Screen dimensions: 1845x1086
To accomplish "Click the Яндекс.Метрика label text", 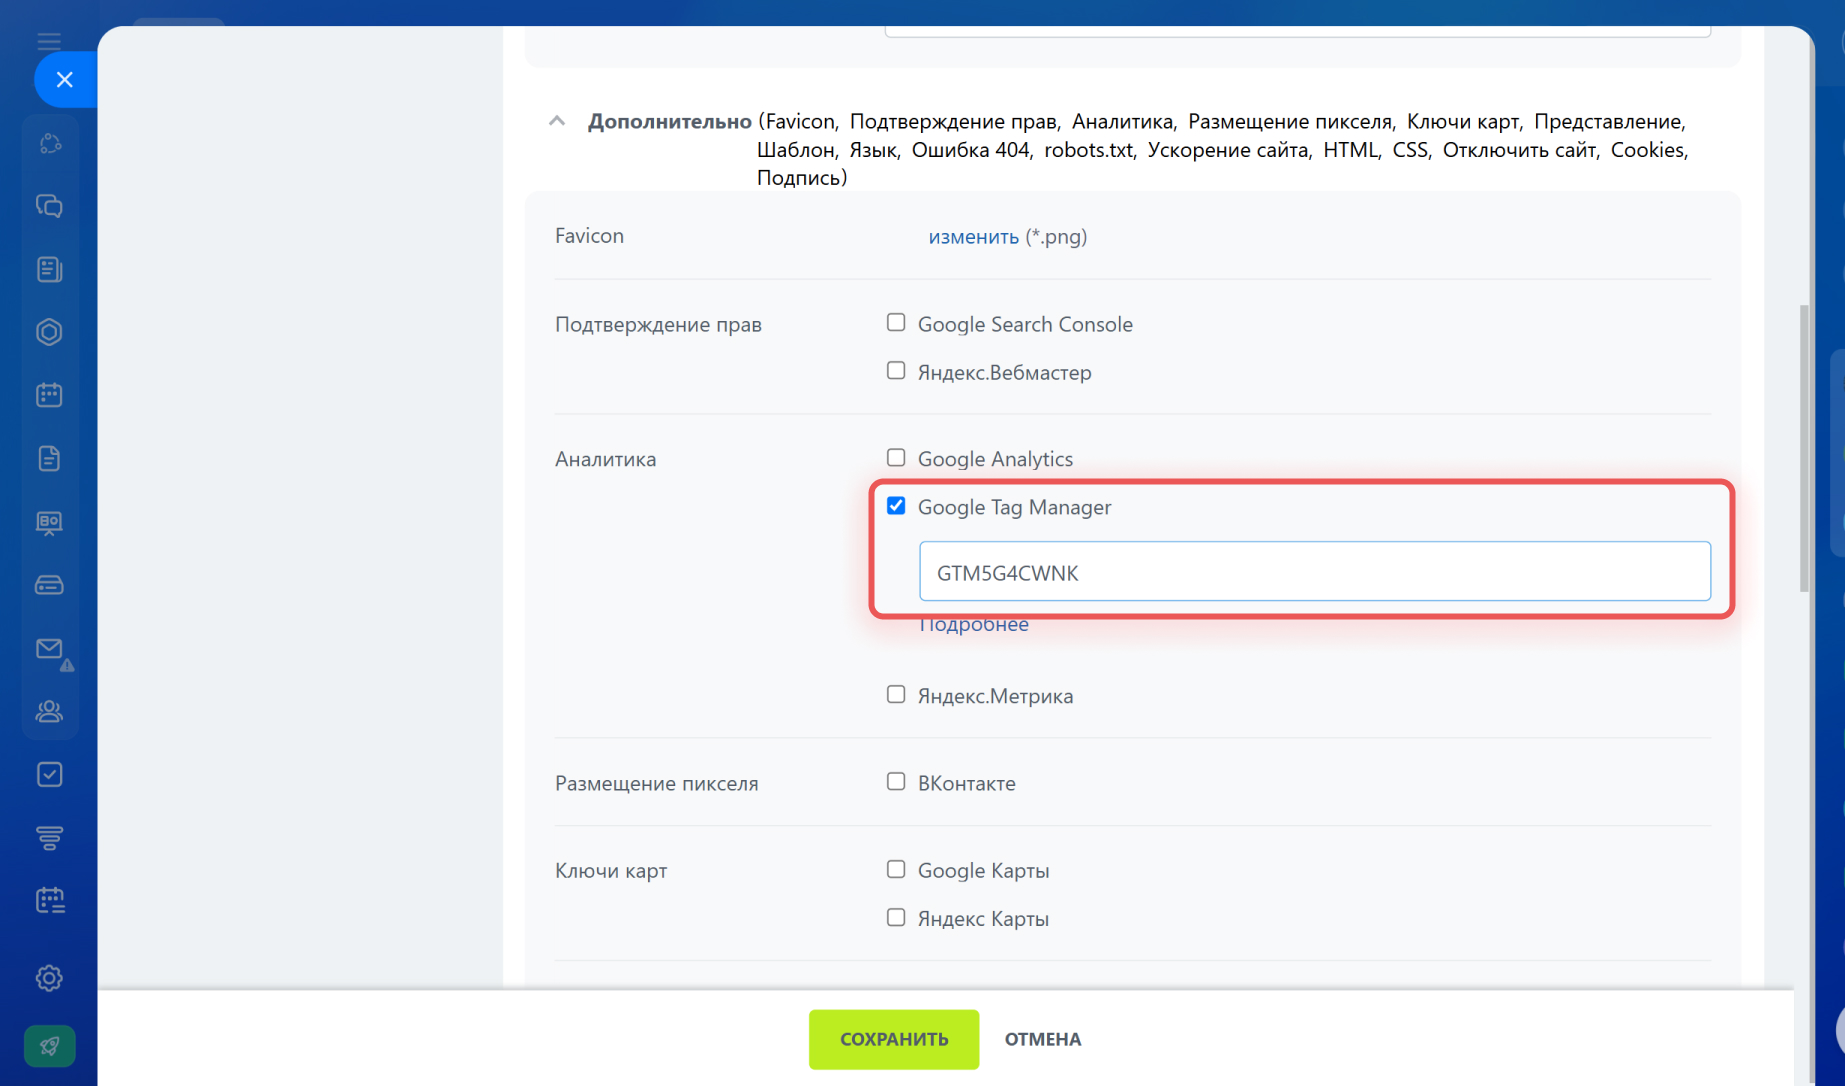I will (x=995, y=697).
